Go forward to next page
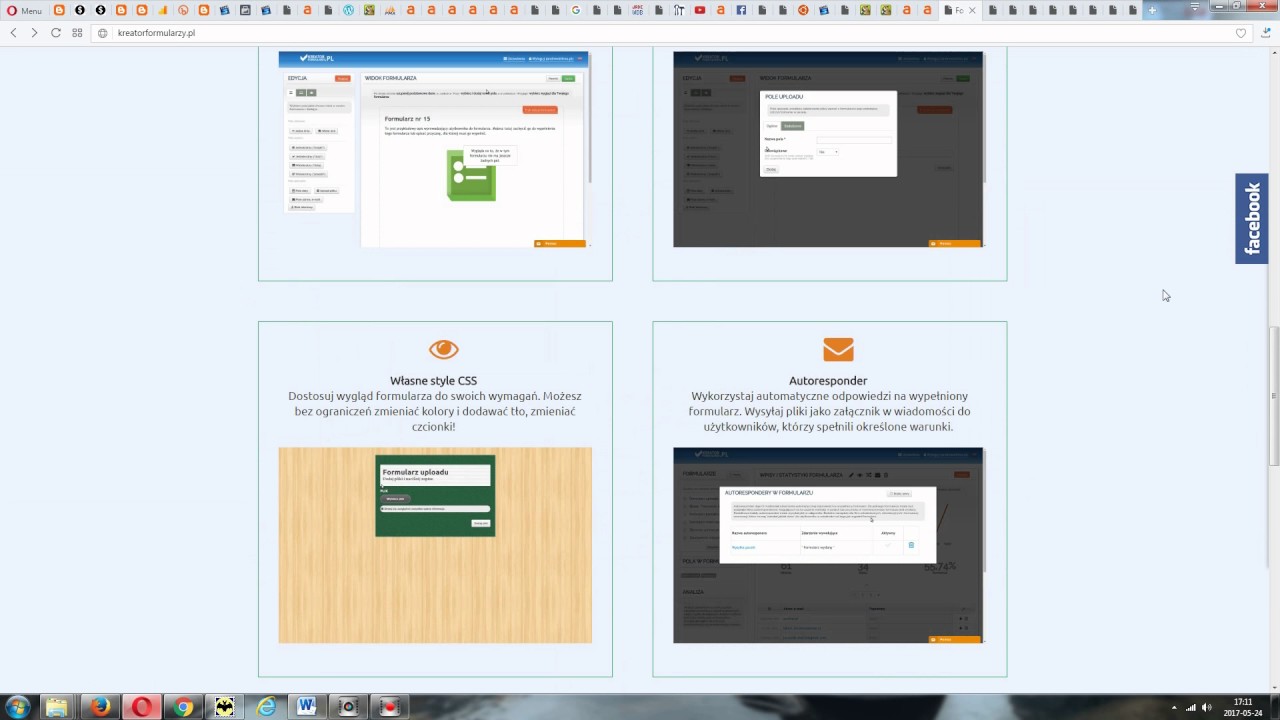1280x720 pixels. [34, 33]
